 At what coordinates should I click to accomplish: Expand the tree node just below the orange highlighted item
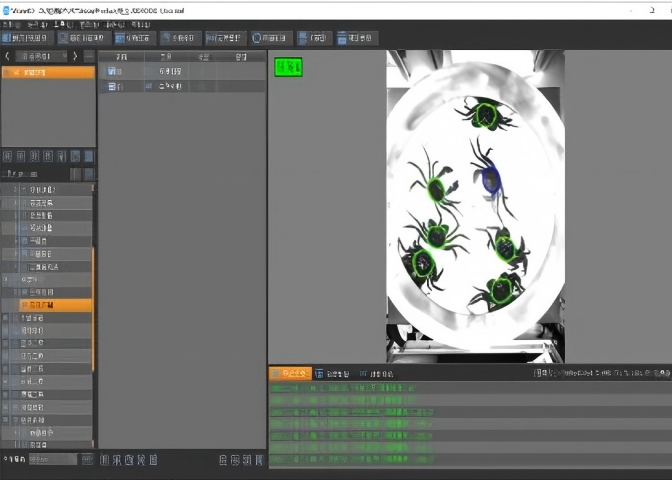pyautogui.click(x=6, y=318)
